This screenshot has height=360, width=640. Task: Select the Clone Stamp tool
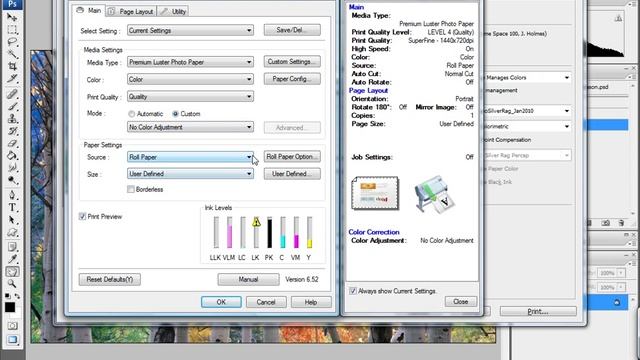(12, 119)
